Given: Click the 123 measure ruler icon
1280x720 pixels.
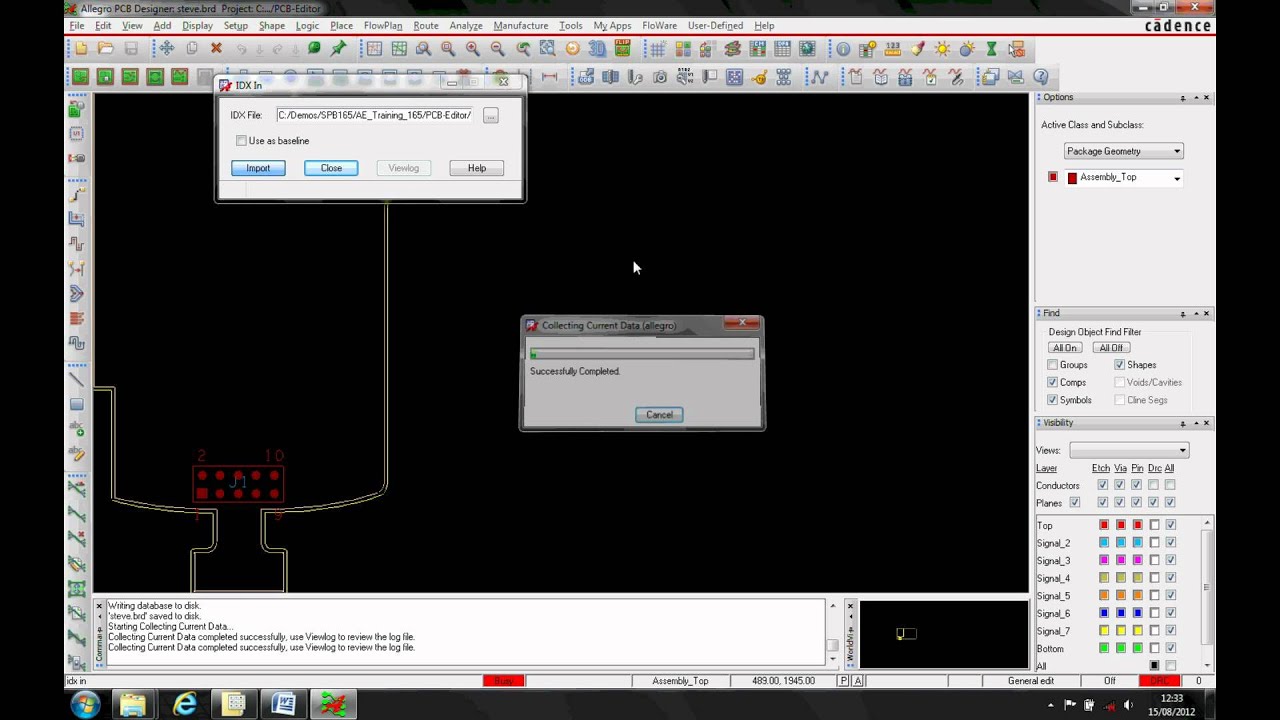Looking at the screenshot, I should 893,49.
